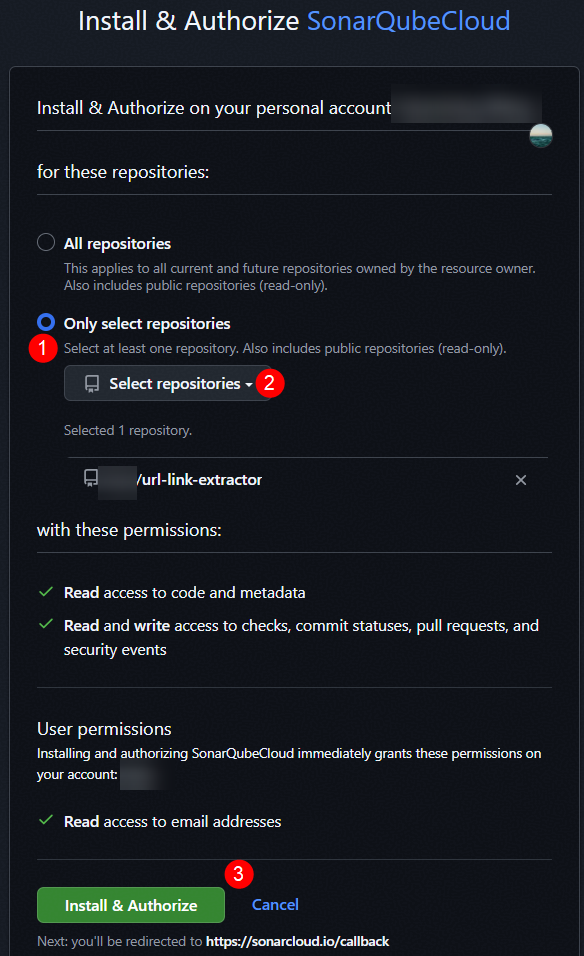The width and height of the screenshot is (584, 956).
Task: Click the repository icon inside Select repositories button
Action: tap(92, 383)
